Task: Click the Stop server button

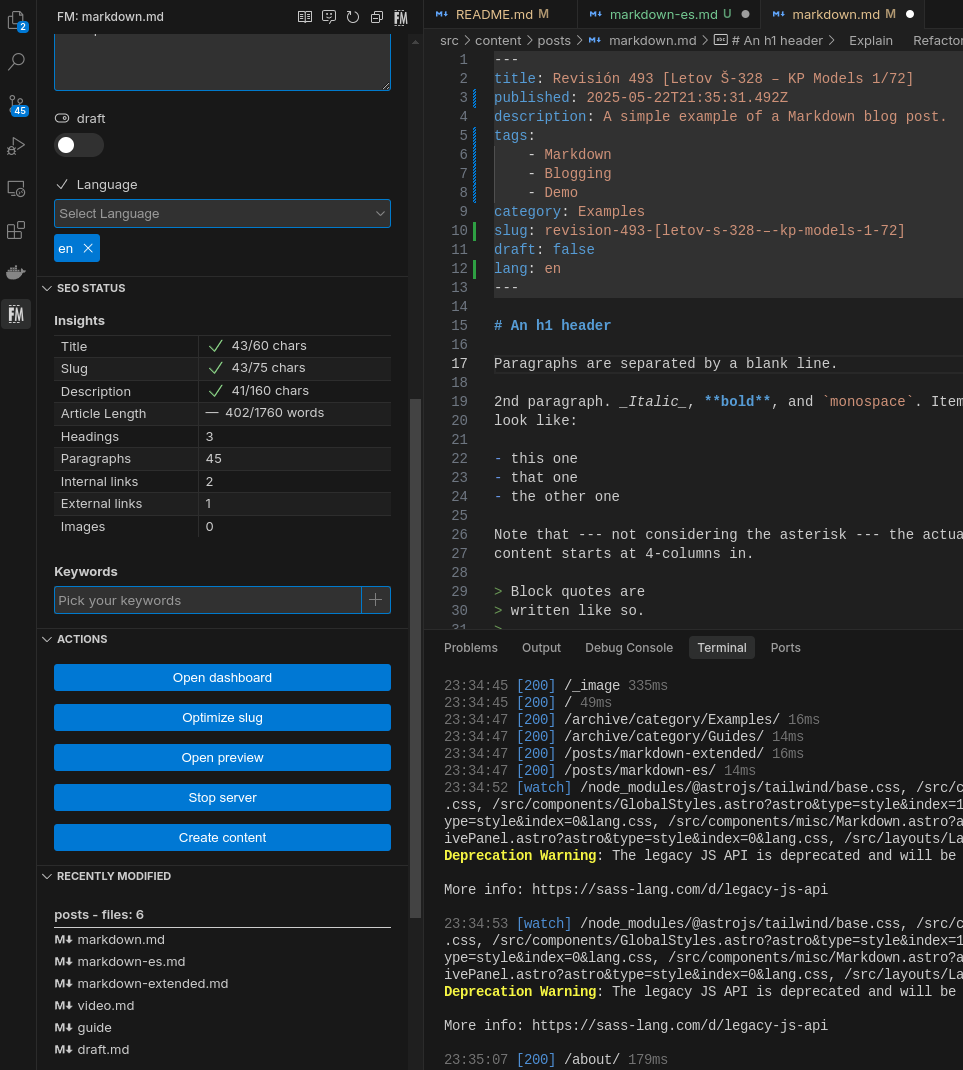Action: pos(222,797)
